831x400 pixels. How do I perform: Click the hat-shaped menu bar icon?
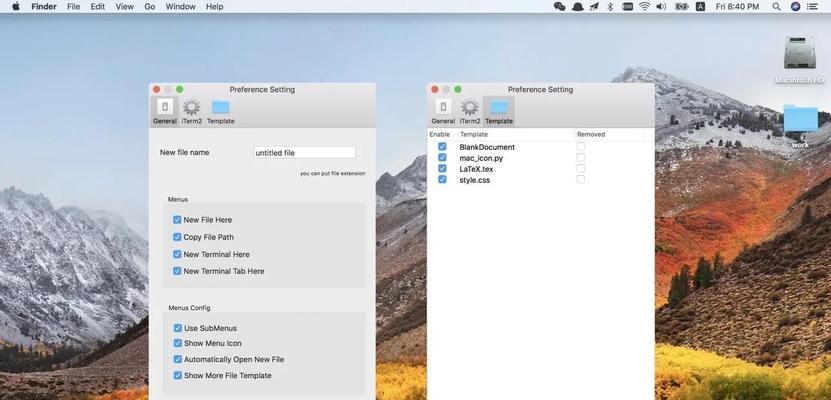point(578,6)
